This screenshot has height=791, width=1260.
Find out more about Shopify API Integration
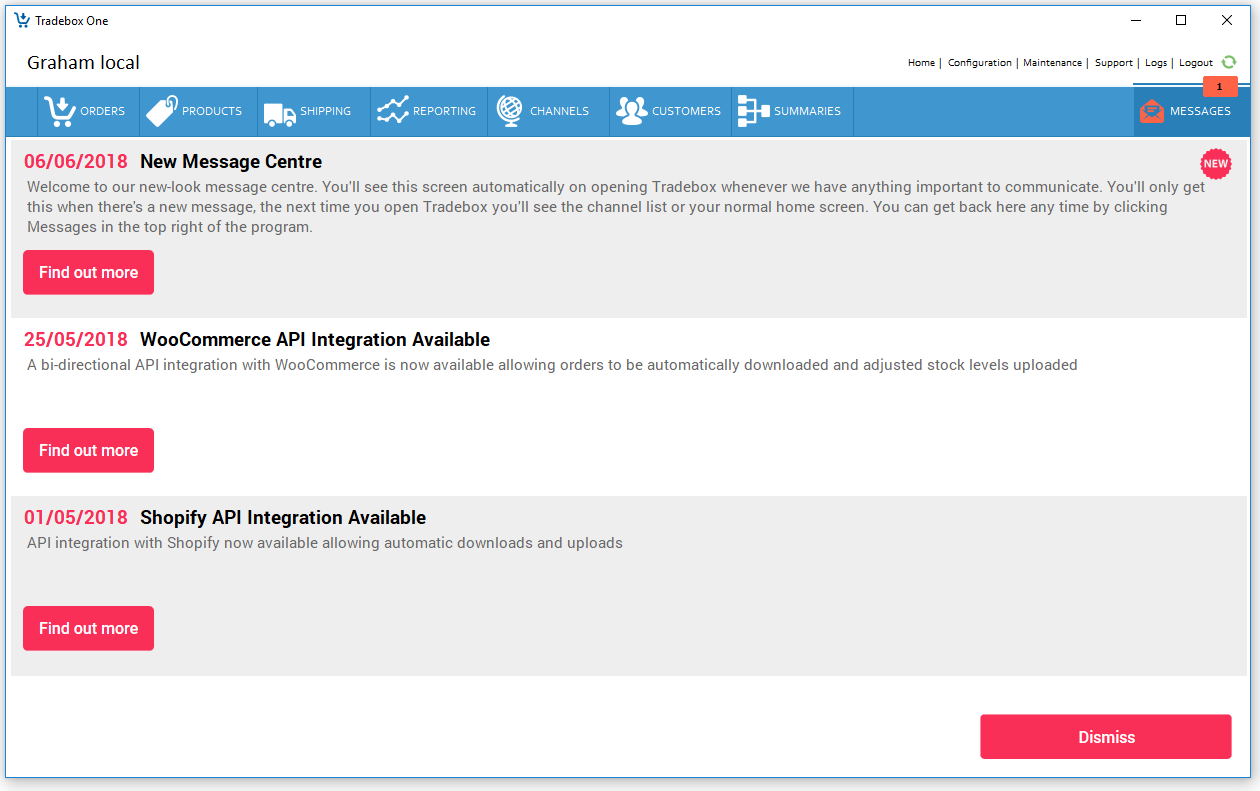point(88,628)
